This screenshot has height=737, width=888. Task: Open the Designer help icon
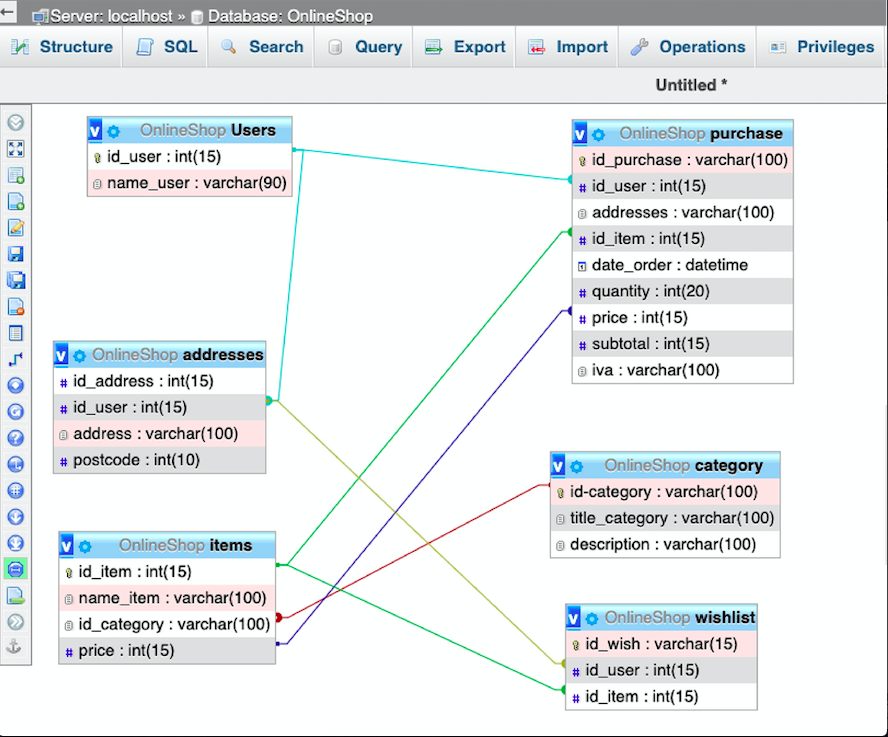14,438
